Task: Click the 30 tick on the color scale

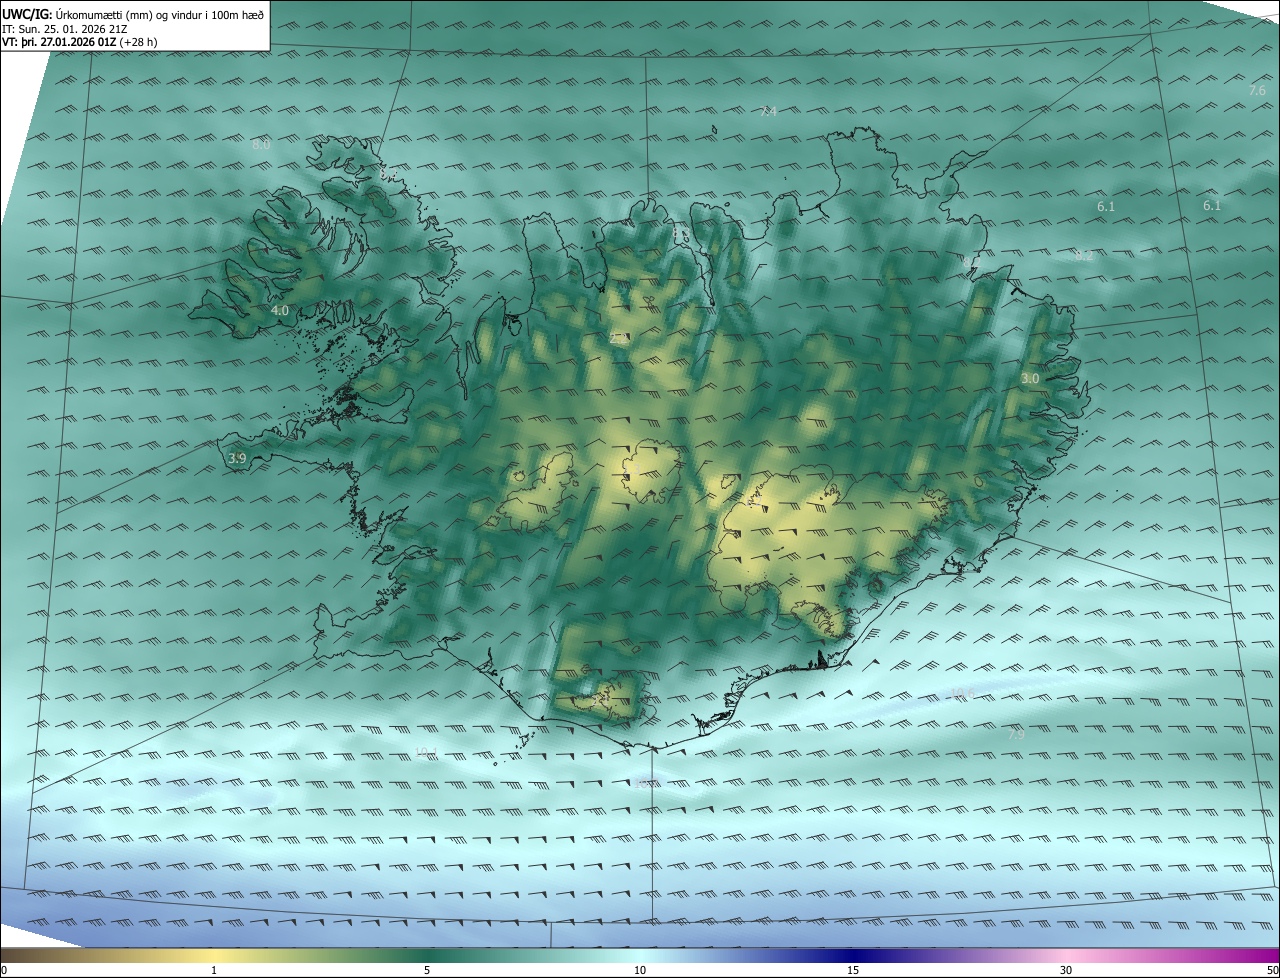Action: [x=1066, y=970]
